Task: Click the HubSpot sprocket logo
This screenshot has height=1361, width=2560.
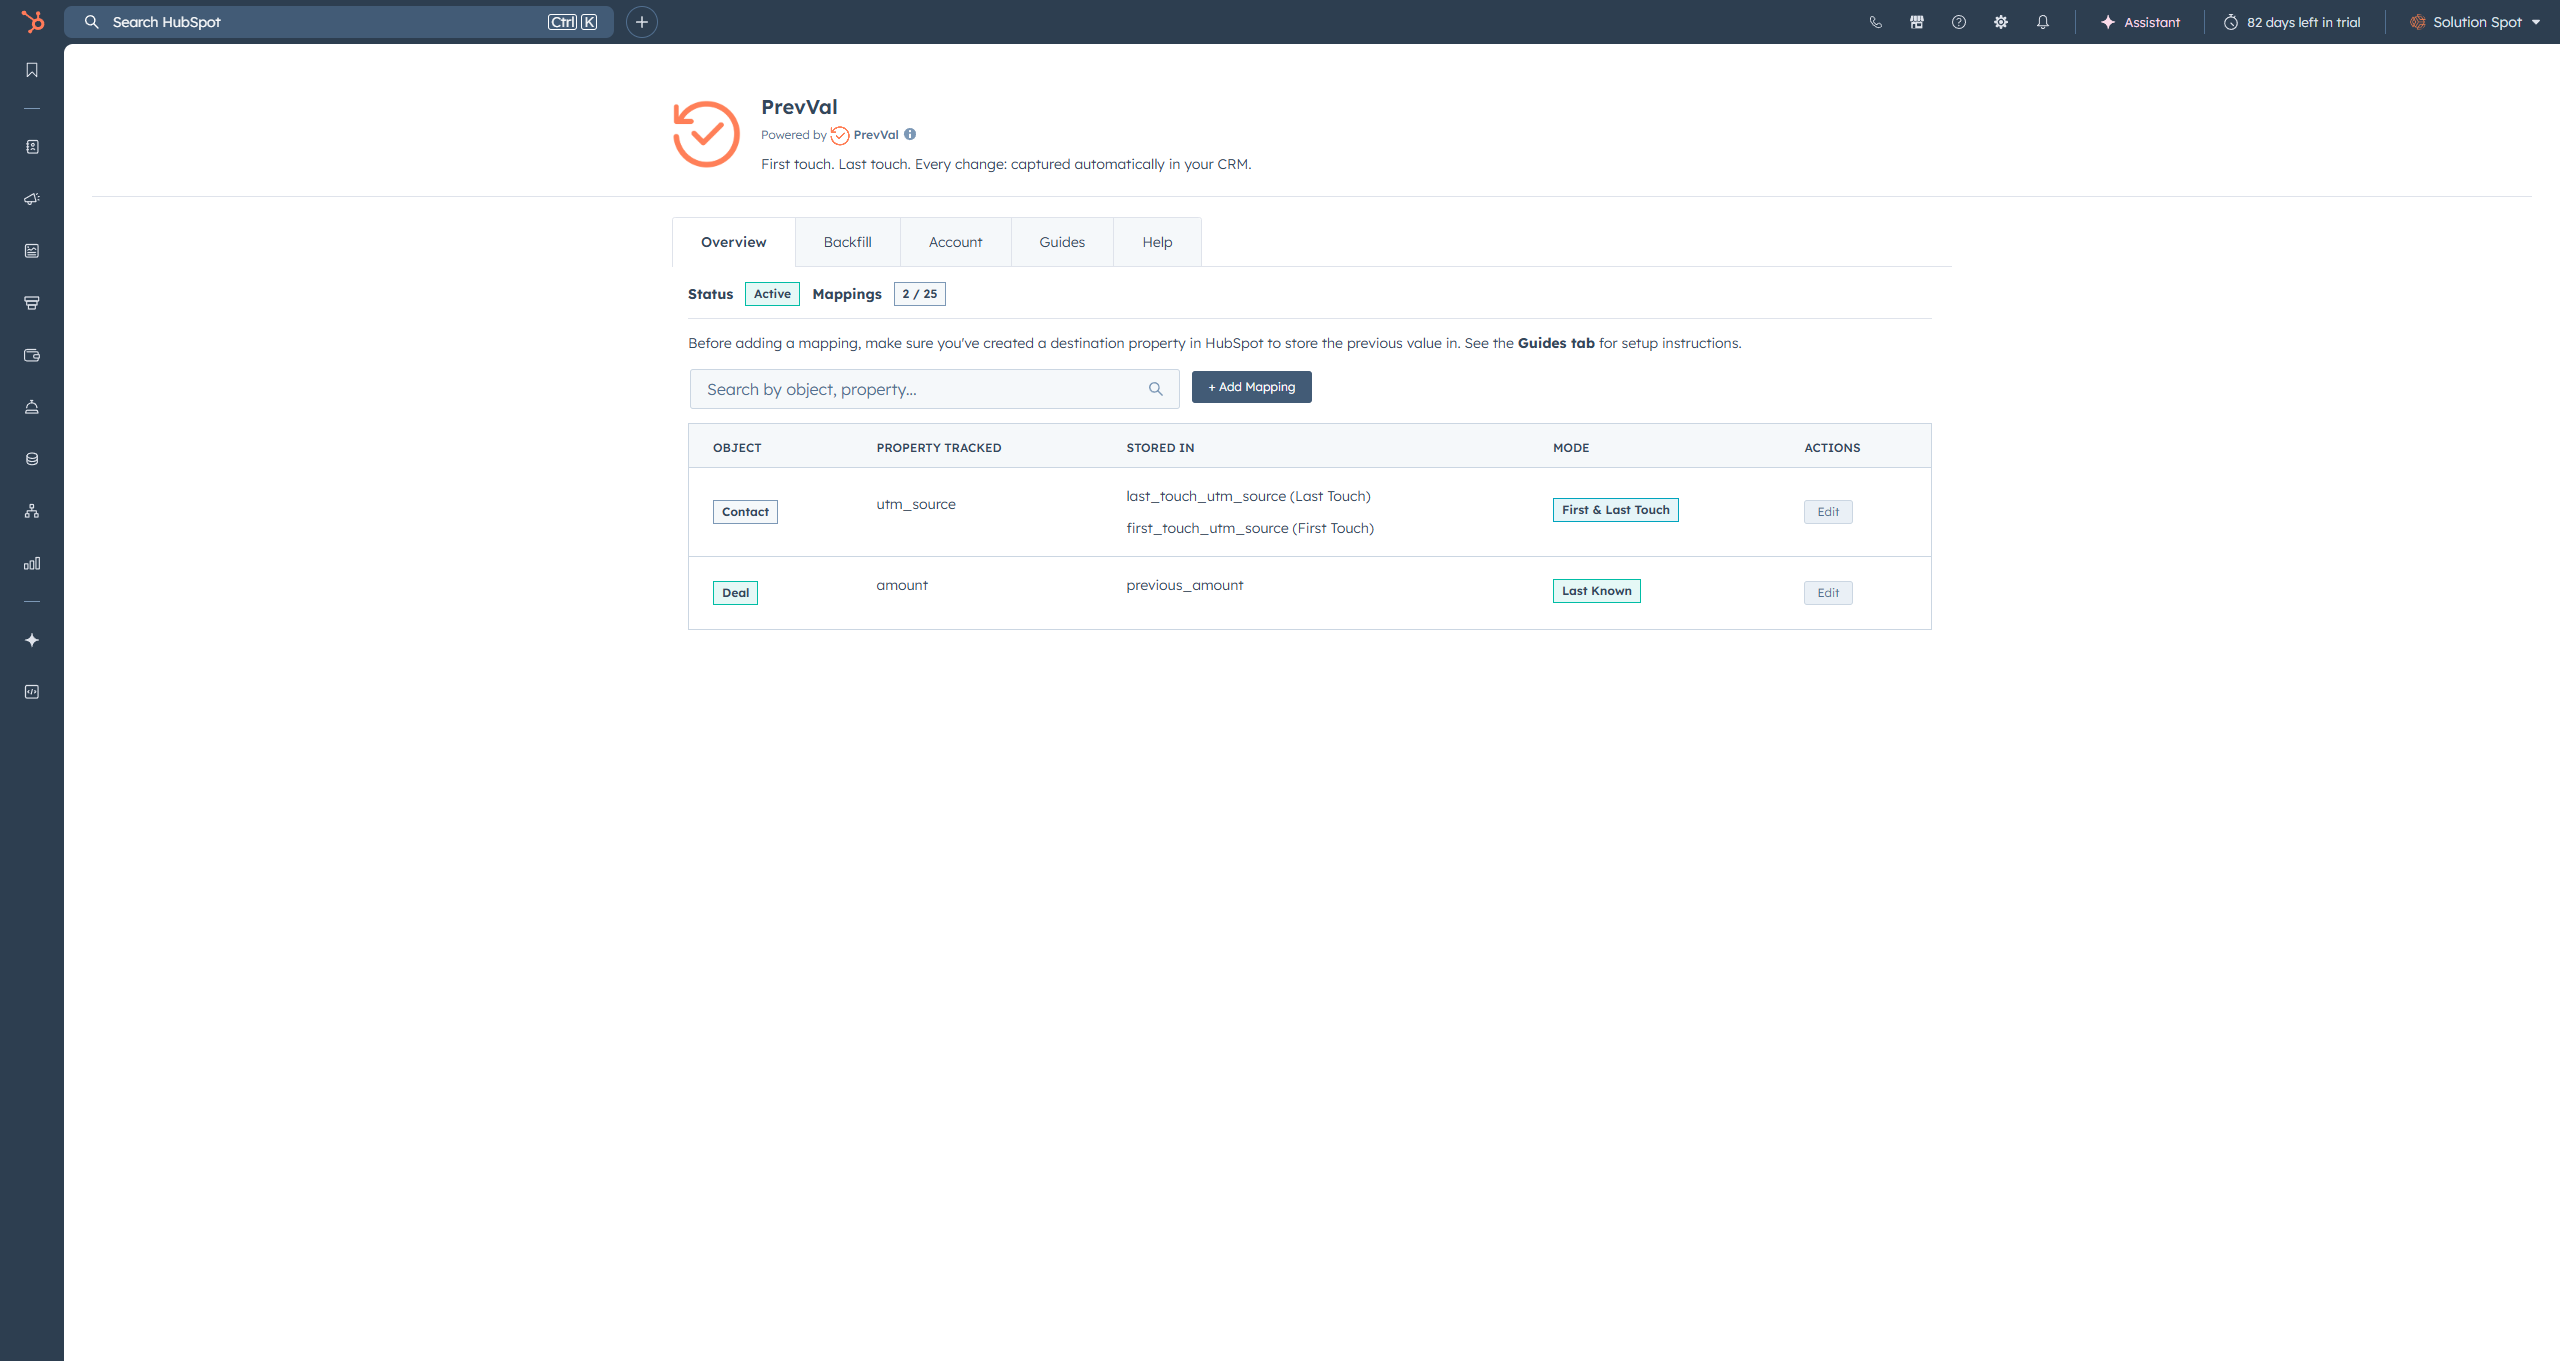Action: 32,21
